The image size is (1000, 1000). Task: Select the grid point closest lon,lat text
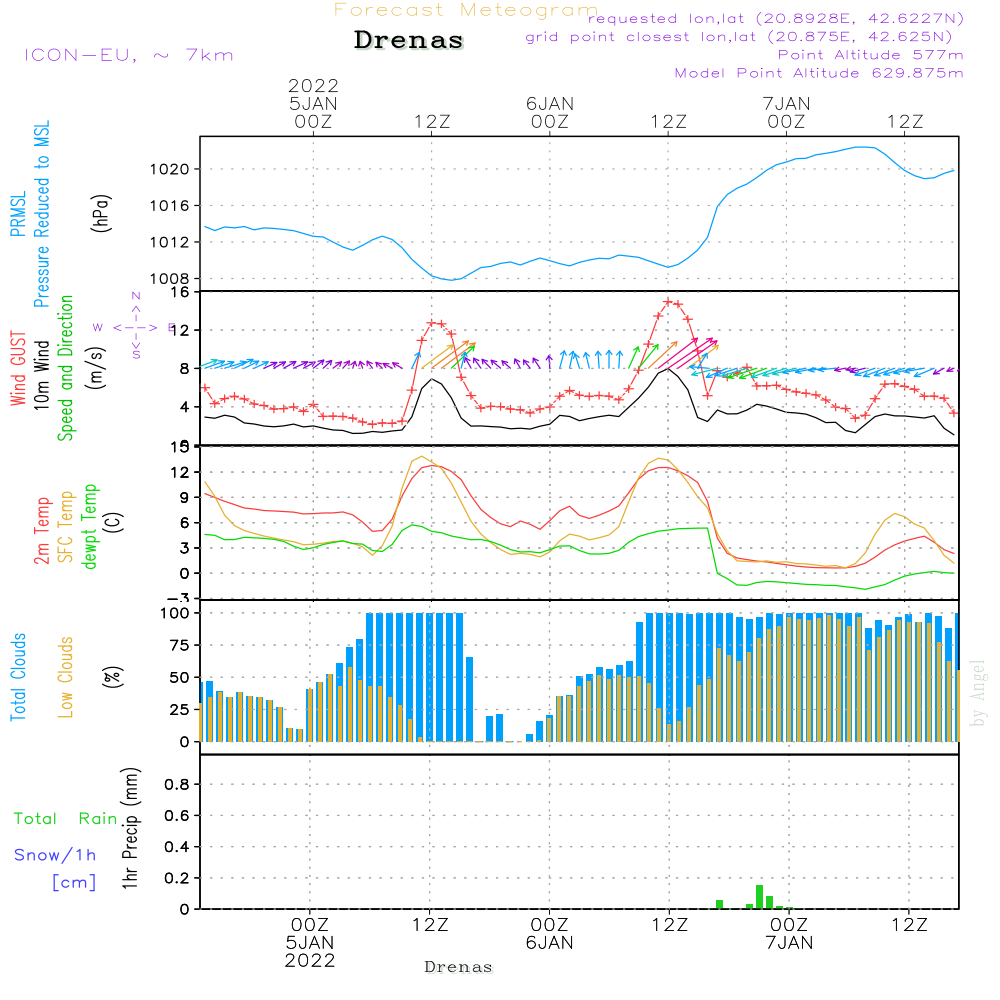coord(739,37)
